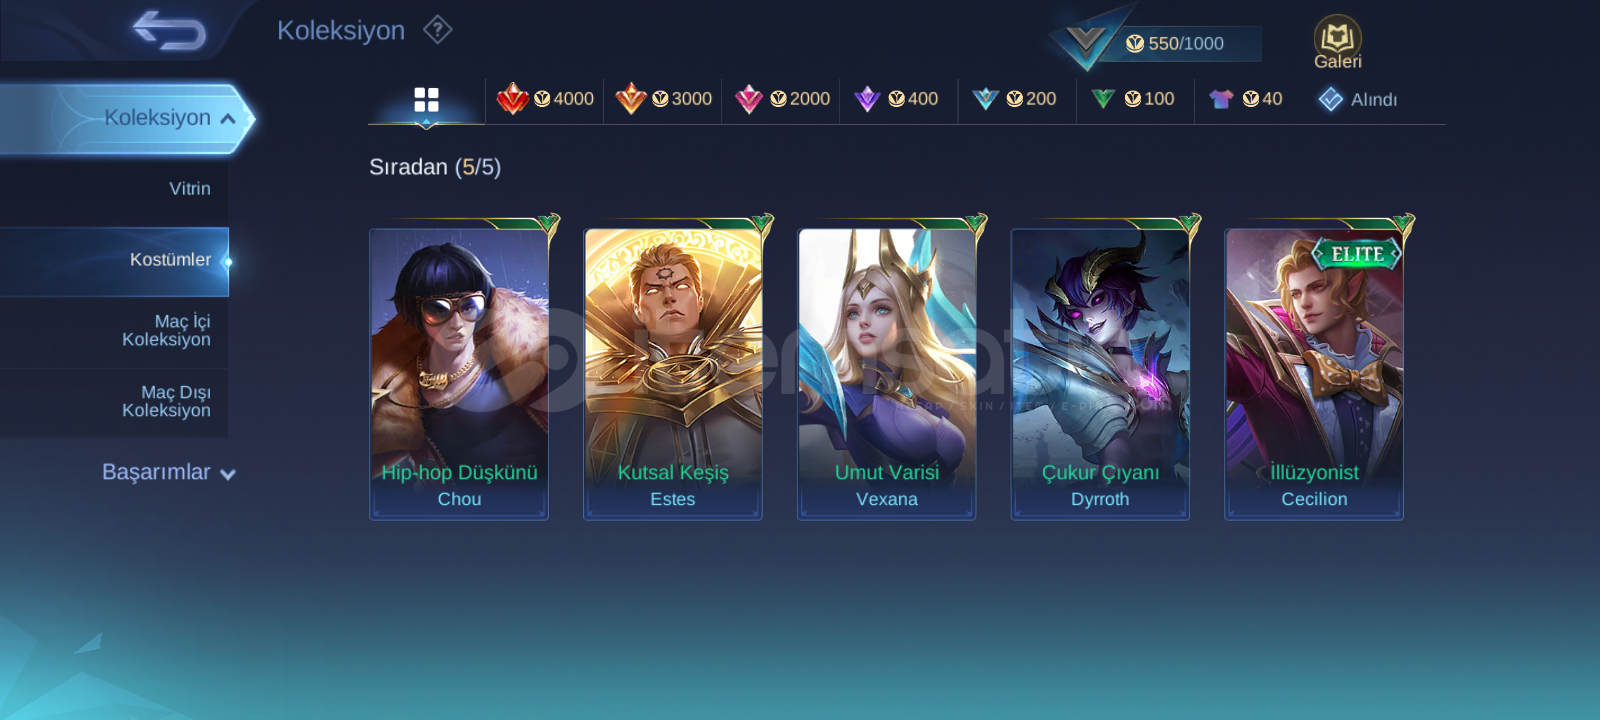Filter by 40 point shirt tier
The width and height of the screenshot is (1600, 720).
click(1246, 99)
